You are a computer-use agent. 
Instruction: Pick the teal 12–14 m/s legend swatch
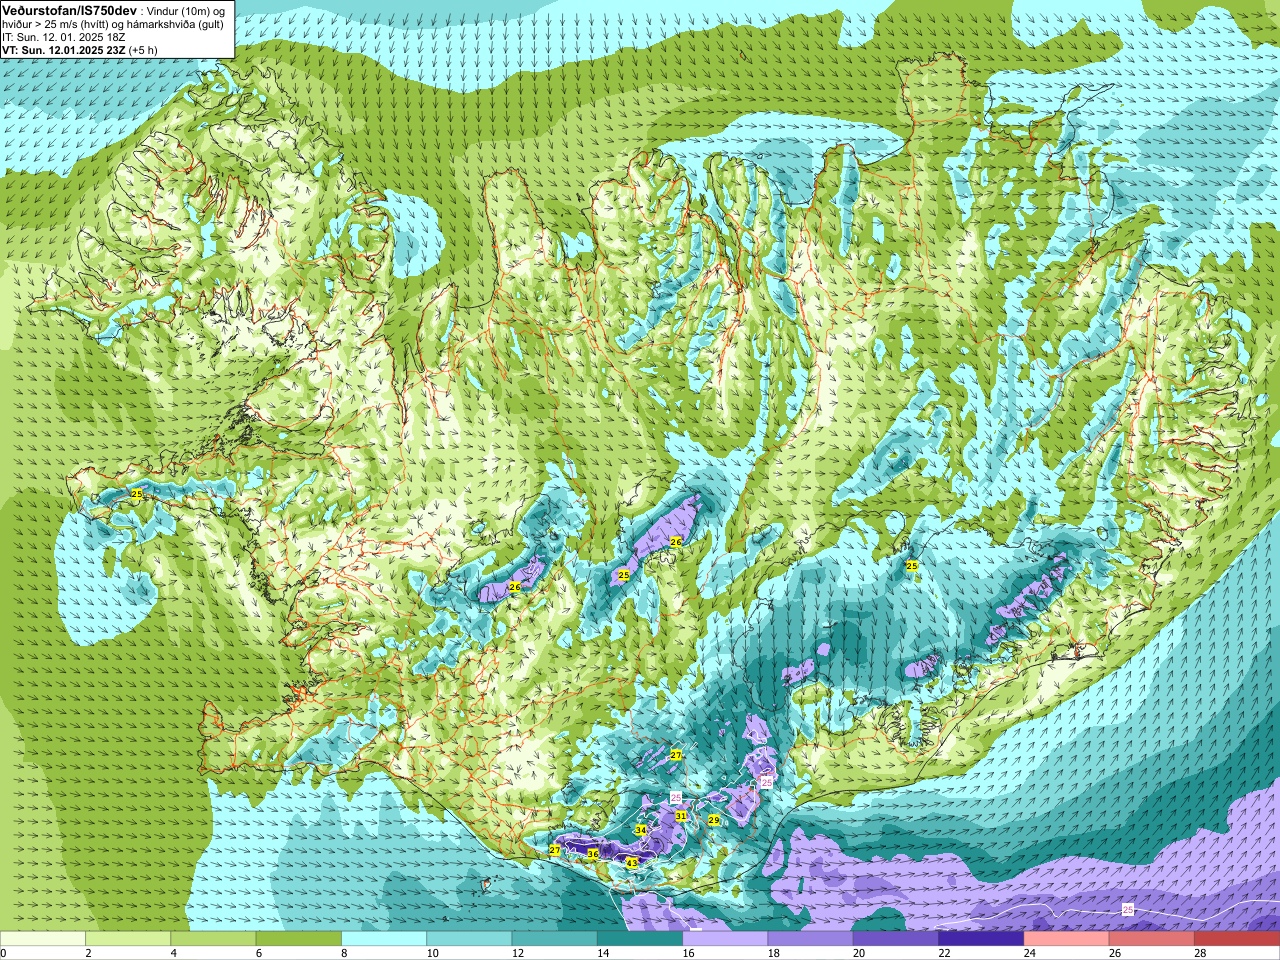(555, 939)
